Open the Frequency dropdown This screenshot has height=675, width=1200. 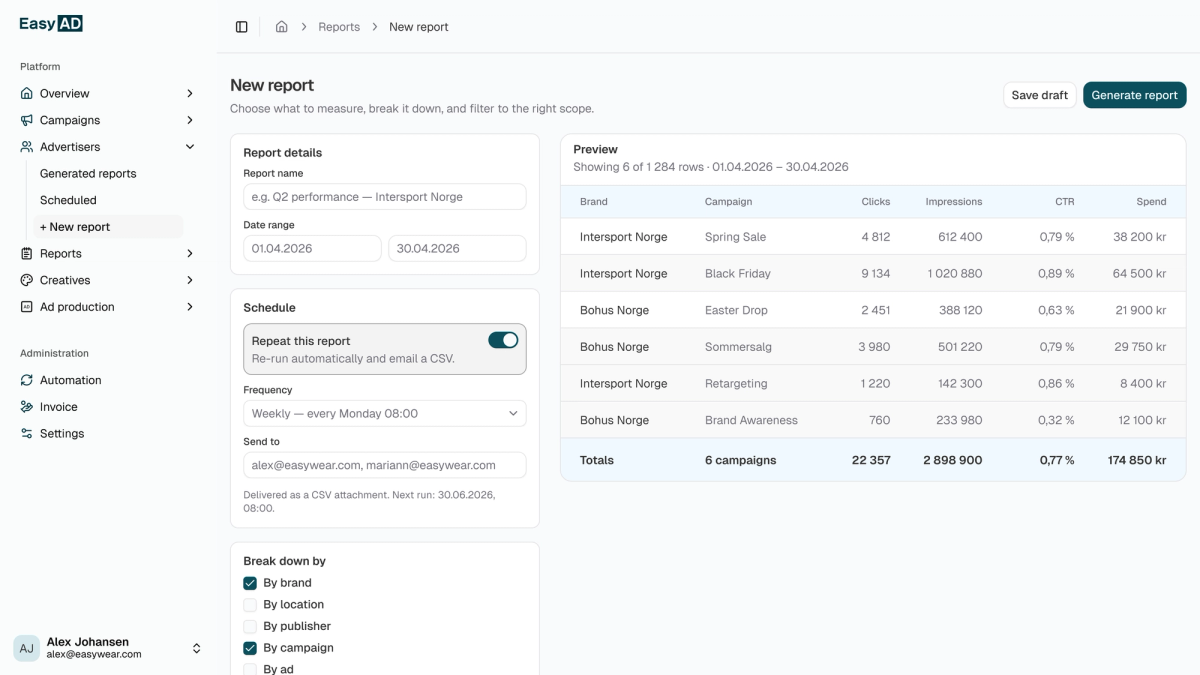pyautogui.click(x=385, y=413)
